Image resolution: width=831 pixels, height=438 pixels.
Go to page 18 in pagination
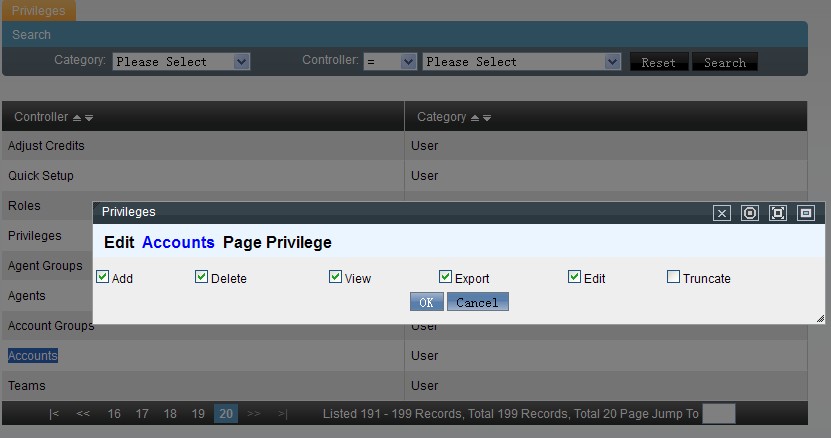point(170,414)
